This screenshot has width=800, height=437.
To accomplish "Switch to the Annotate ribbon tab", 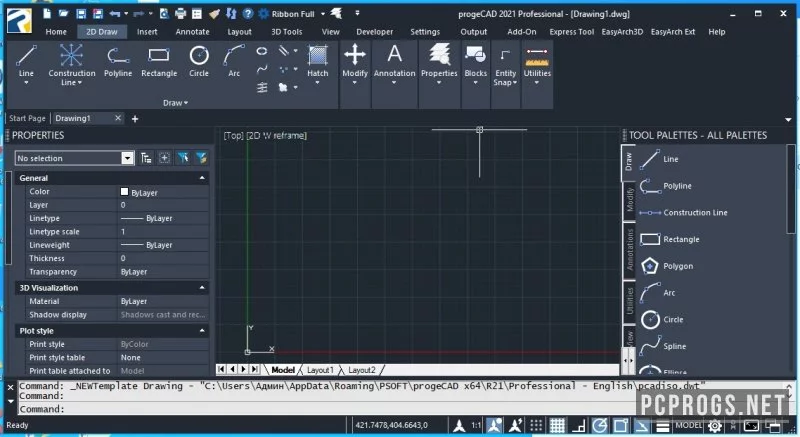I will 192,32.
